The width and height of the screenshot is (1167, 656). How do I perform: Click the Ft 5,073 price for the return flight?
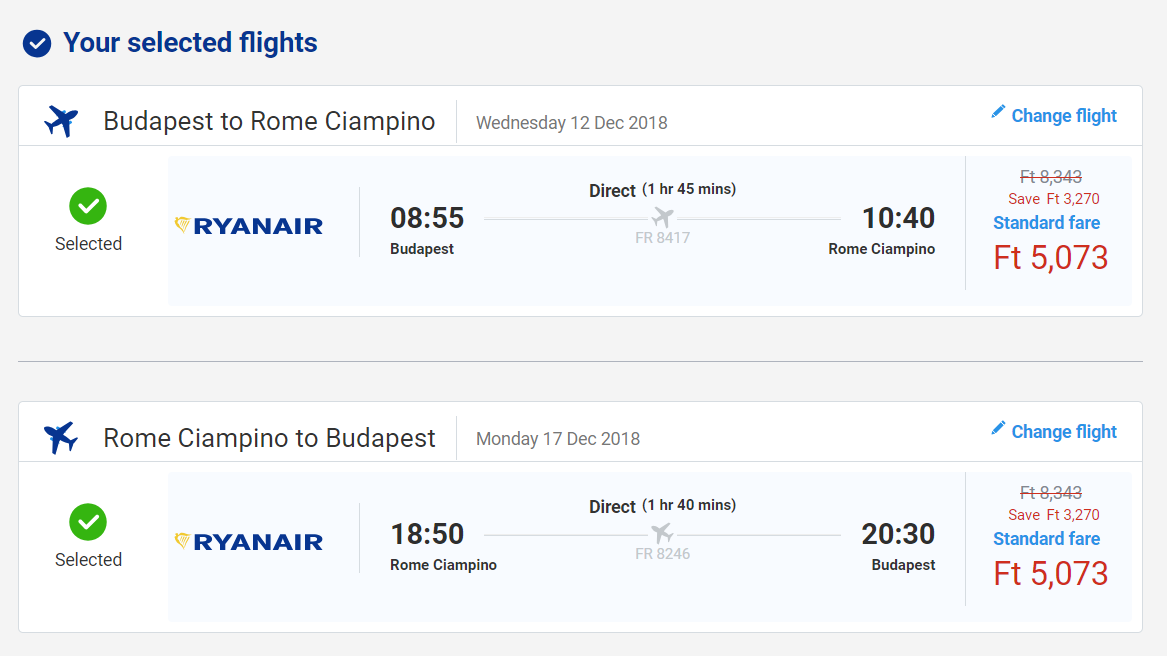click(x=1050, y=574)
